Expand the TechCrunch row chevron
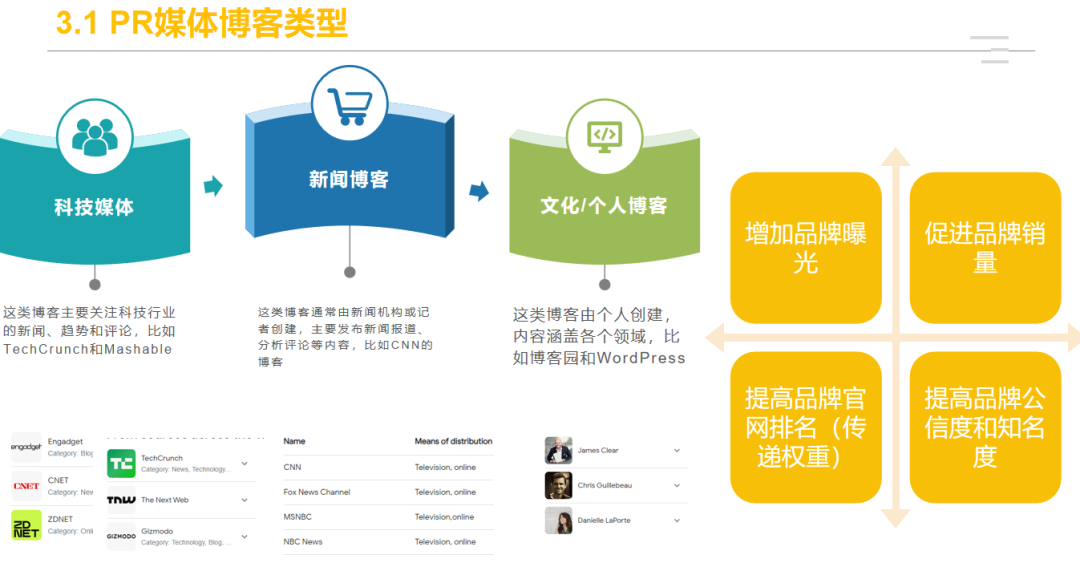Image resolution: width=1080 pixels, height=567 pixels. tap(245, 464)
